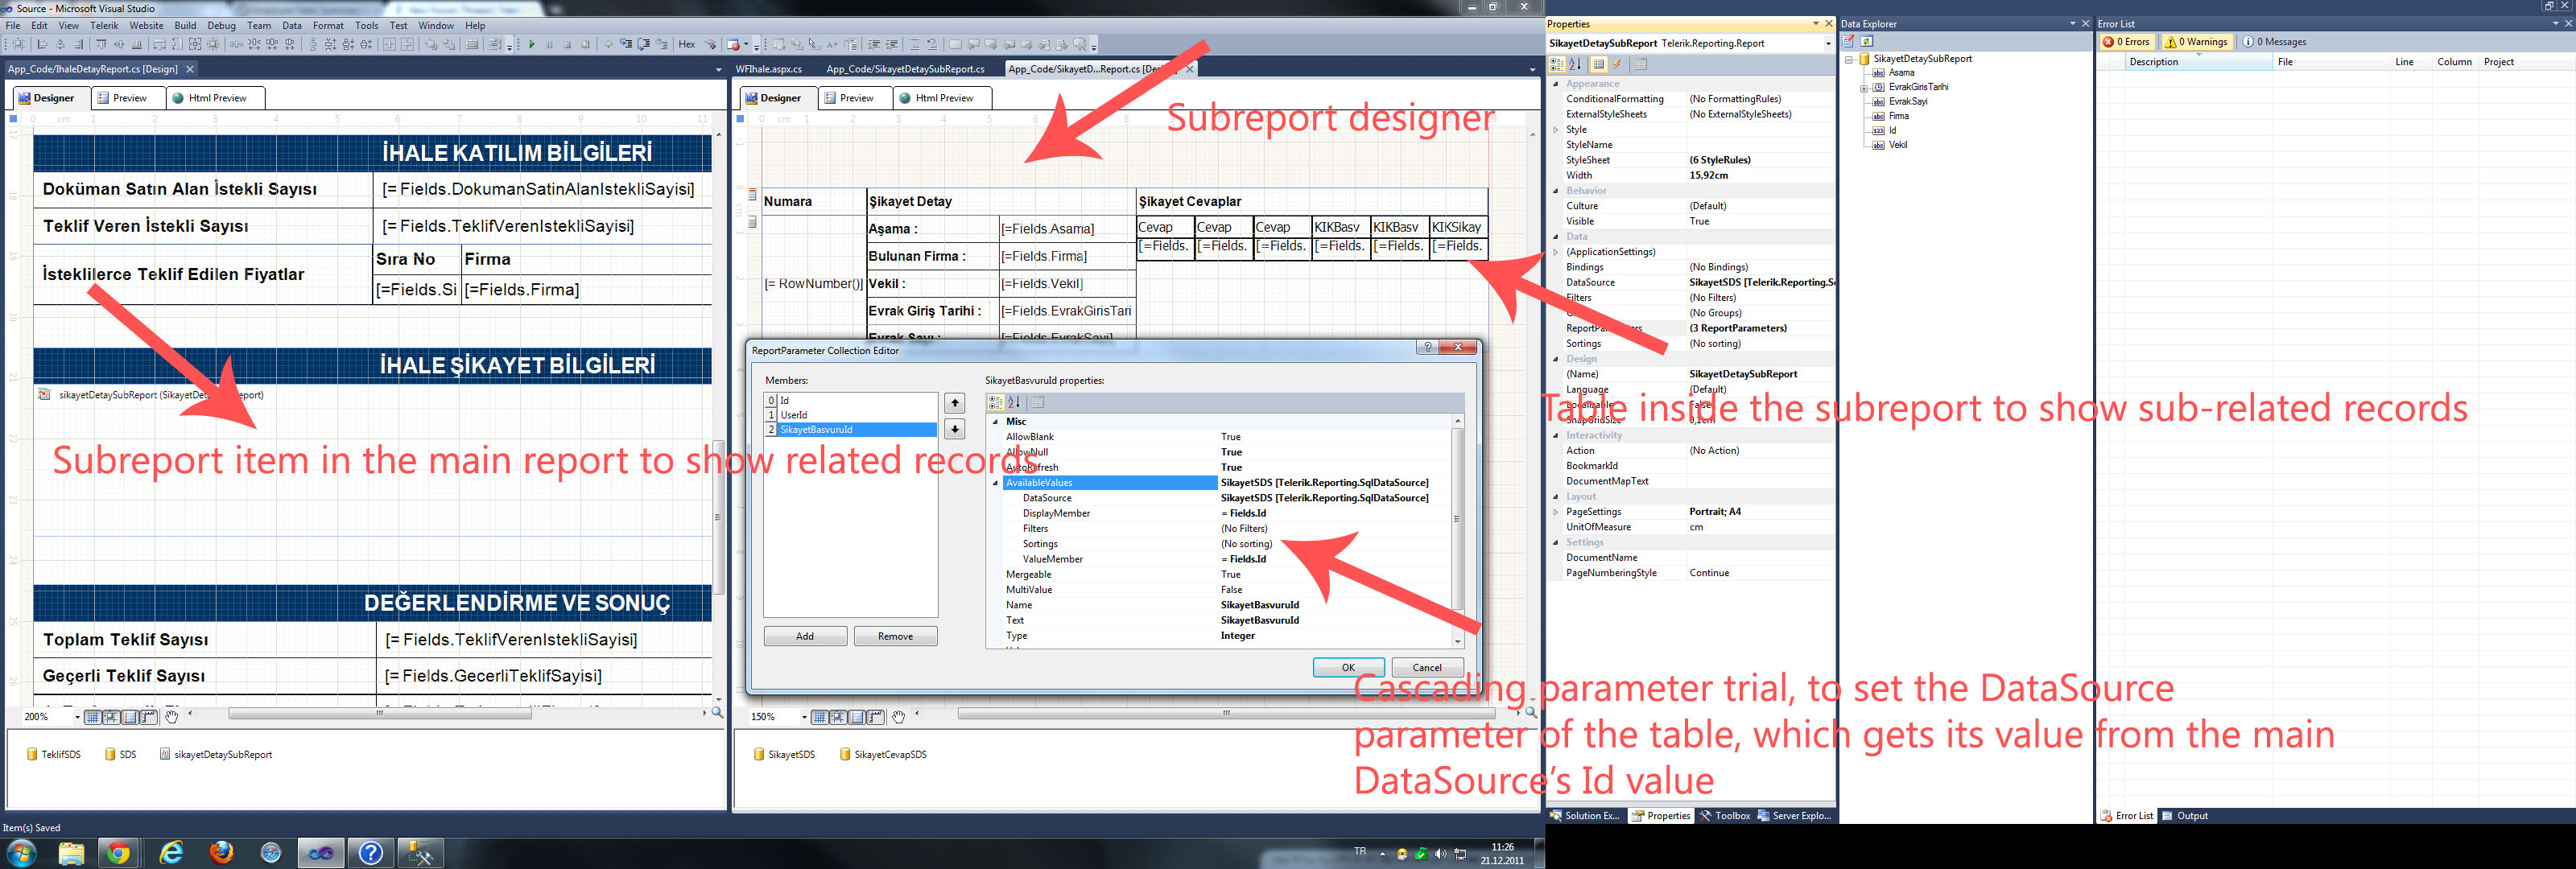The width and height of the screenshot is (2576, 869).
Task: Open the Telerik menu
Action: pyautogui.click(x=104, y=26)
